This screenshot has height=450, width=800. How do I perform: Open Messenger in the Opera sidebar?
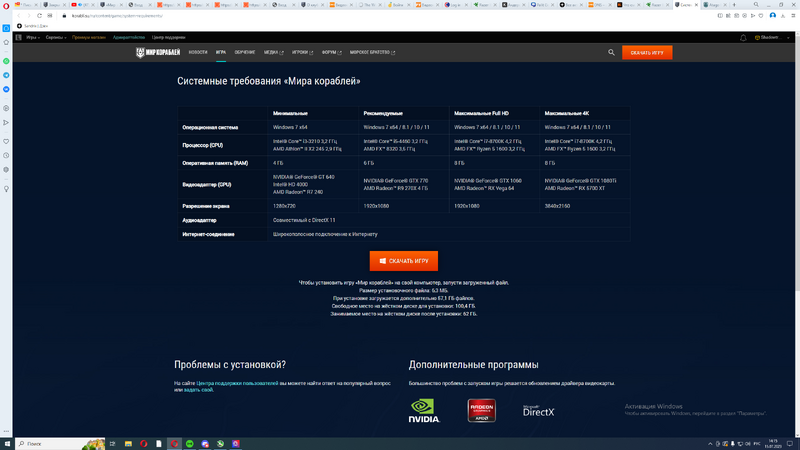coord(6,89)
